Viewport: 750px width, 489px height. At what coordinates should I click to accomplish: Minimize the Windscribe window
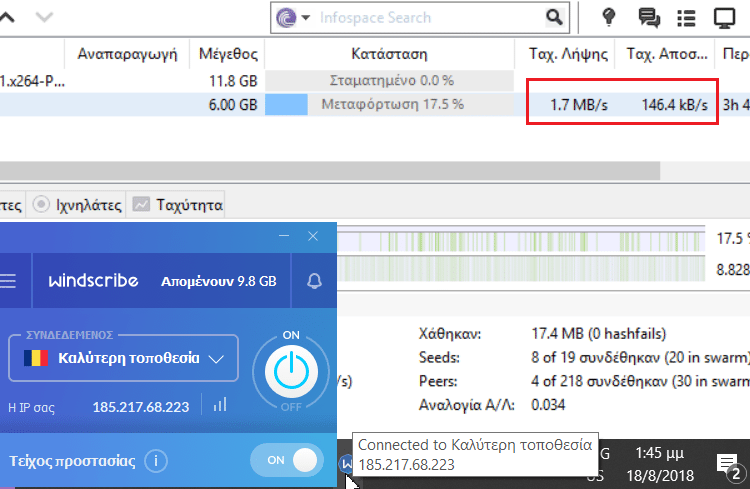click(x=284, y=235)
